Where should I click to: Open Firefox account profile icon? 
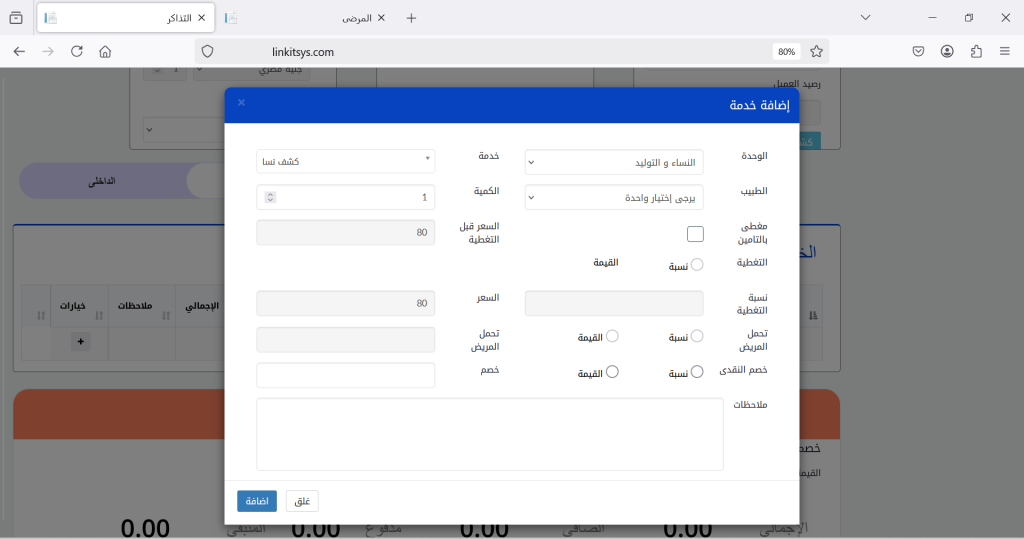point(947,51)
